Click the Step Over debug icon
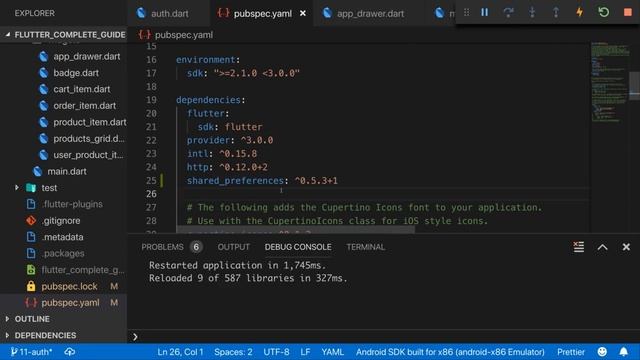The image size is (640, 360). point(508,12)
